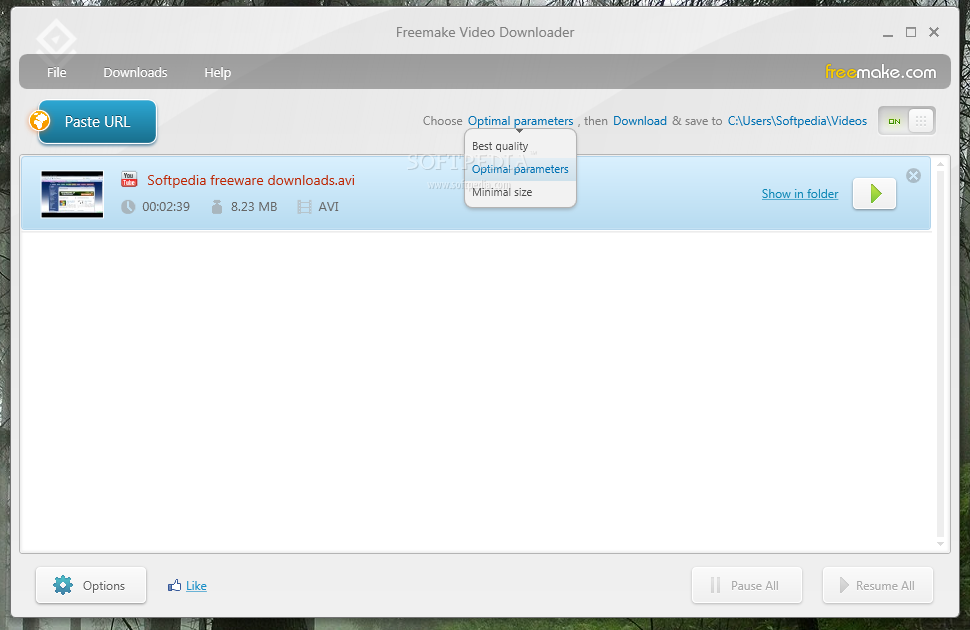Viewport: 970px width, 630px height.
Task: Expand the Optimal parameters dropdown
Action: tap(520, 121)
